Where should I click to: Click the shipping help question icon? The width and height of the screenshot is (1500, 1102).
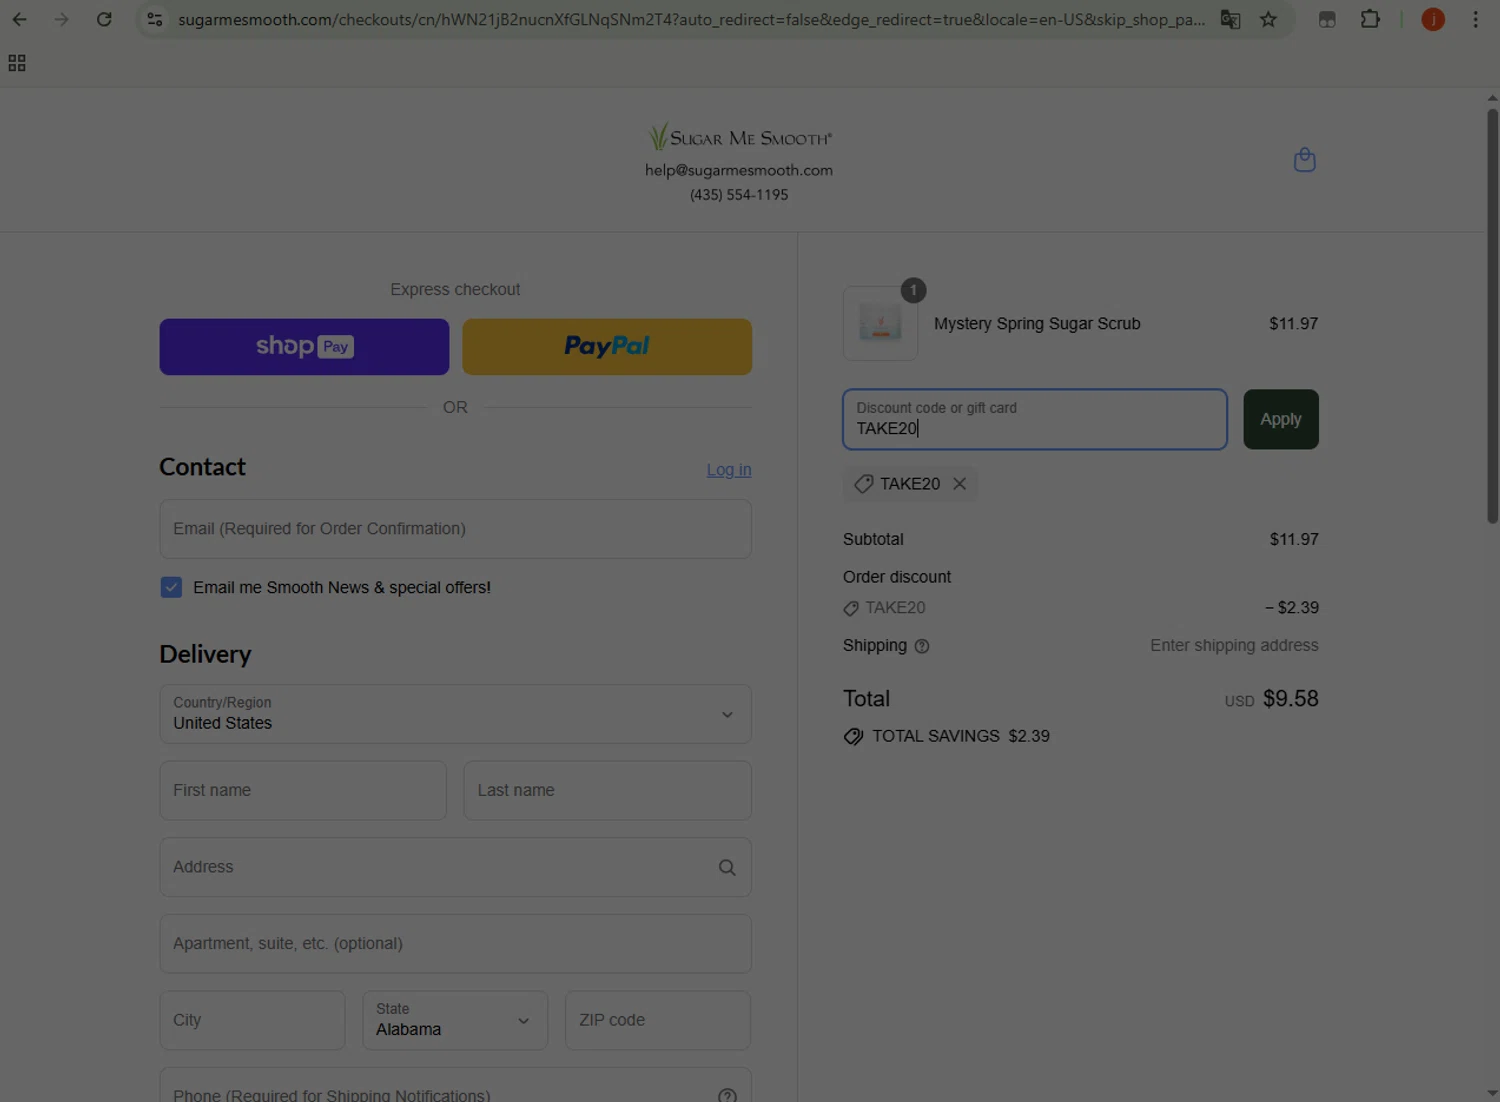tap(922, 646)
